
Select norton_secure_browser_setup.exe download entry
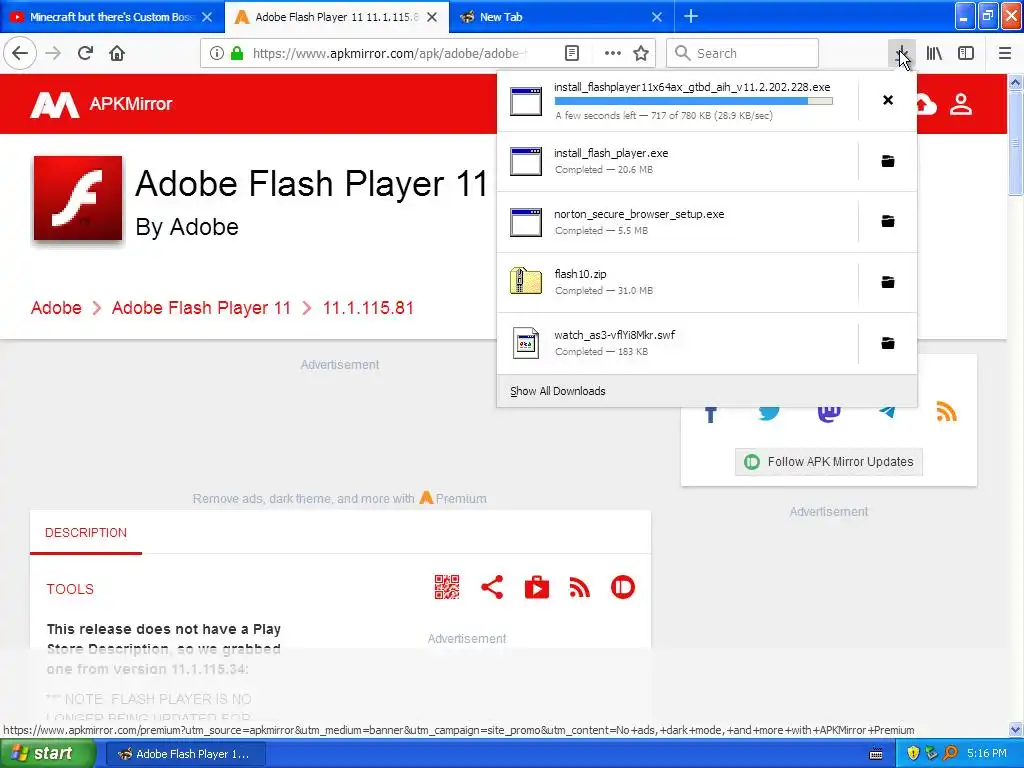[x=677, y=221]
